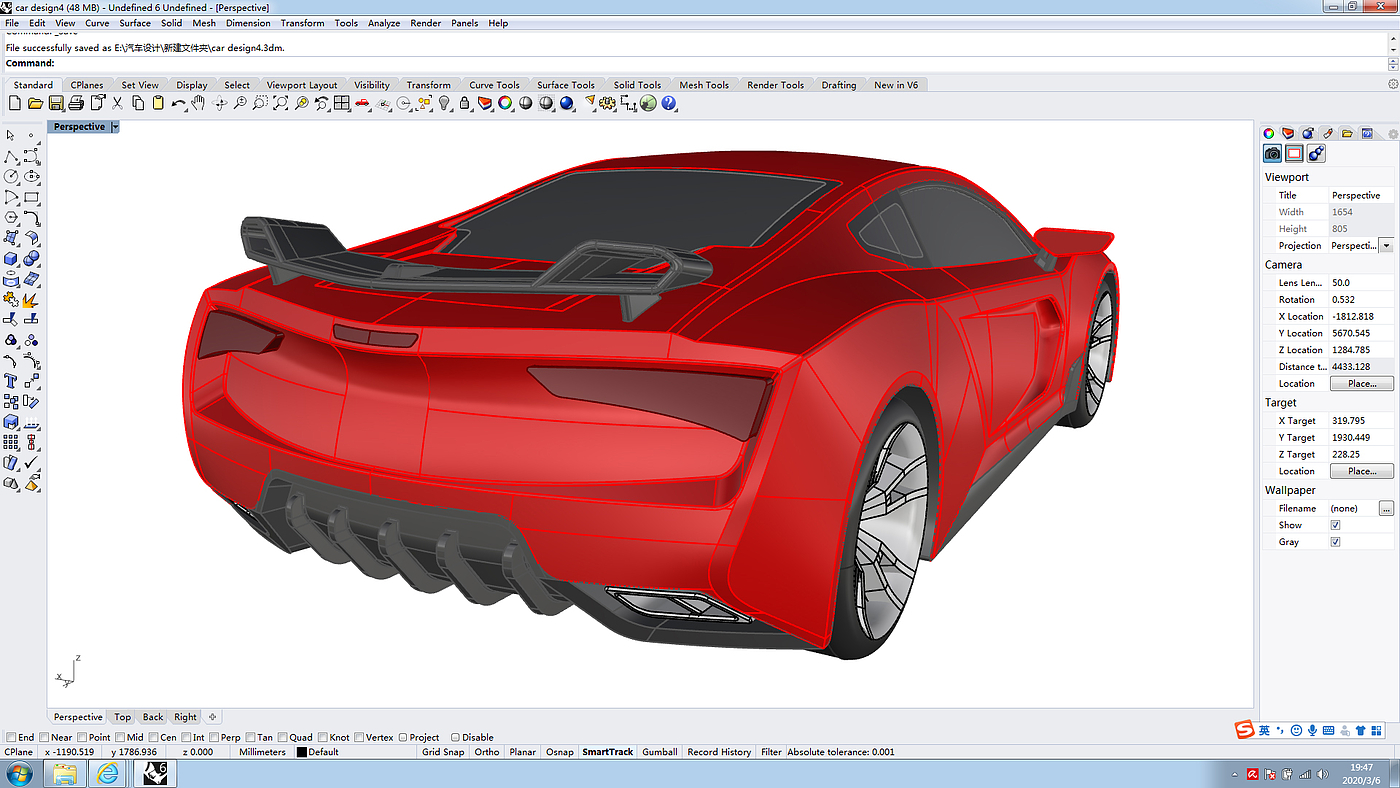This screenshot has width=1400, height=788.
Task: Select the Text object tool in left sidebar
Action: 11,380
